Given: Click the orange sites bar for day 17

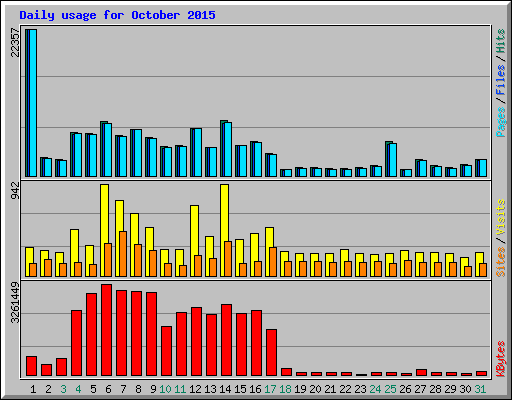Looking at the screenshot, I should pos(273,262).
